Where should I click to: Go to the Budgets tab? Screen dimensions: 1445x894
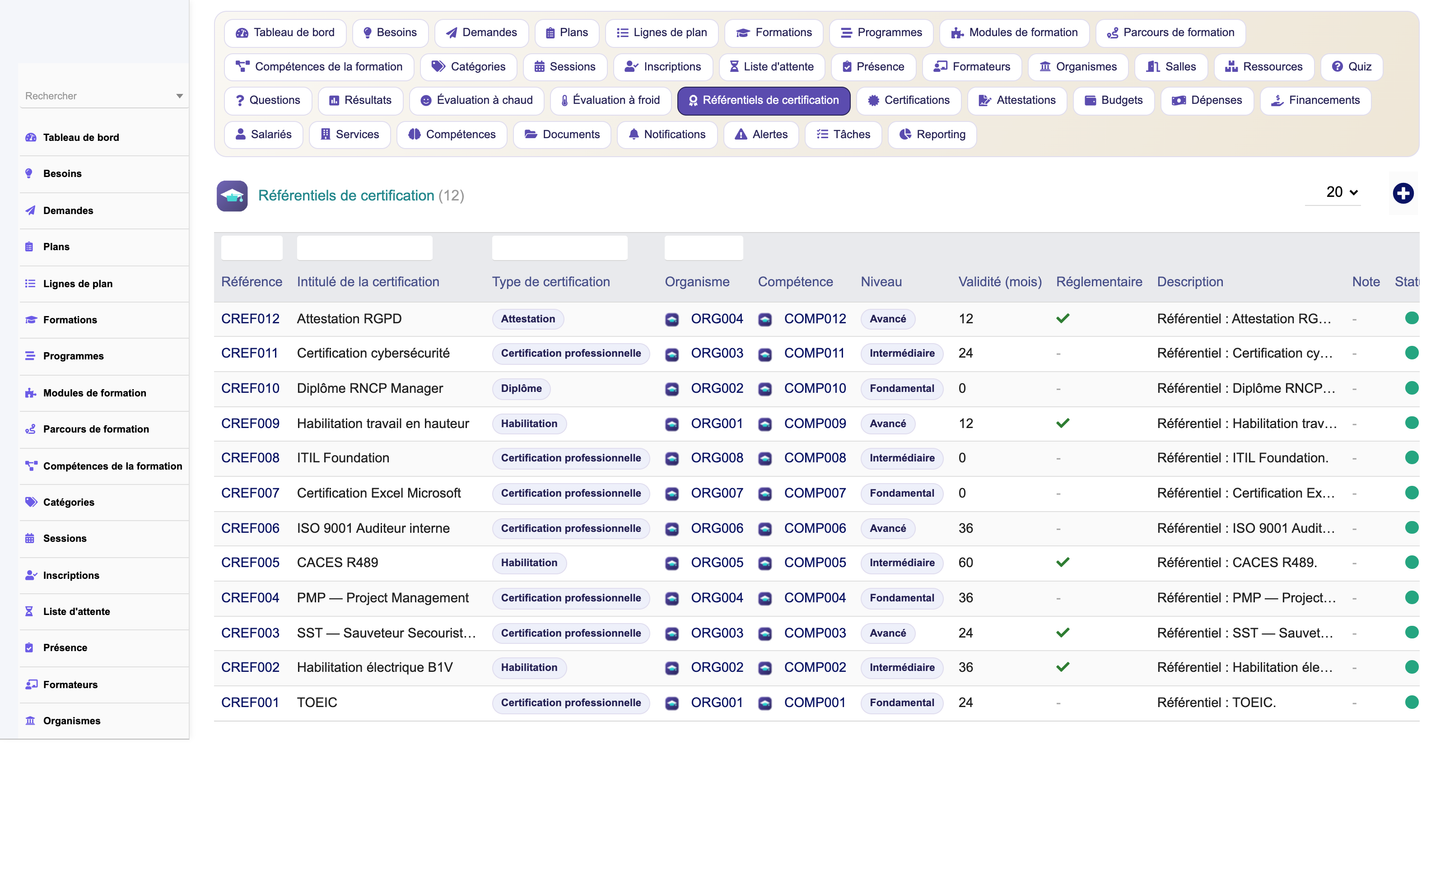pyautogui.click(x=1114, y=101)
